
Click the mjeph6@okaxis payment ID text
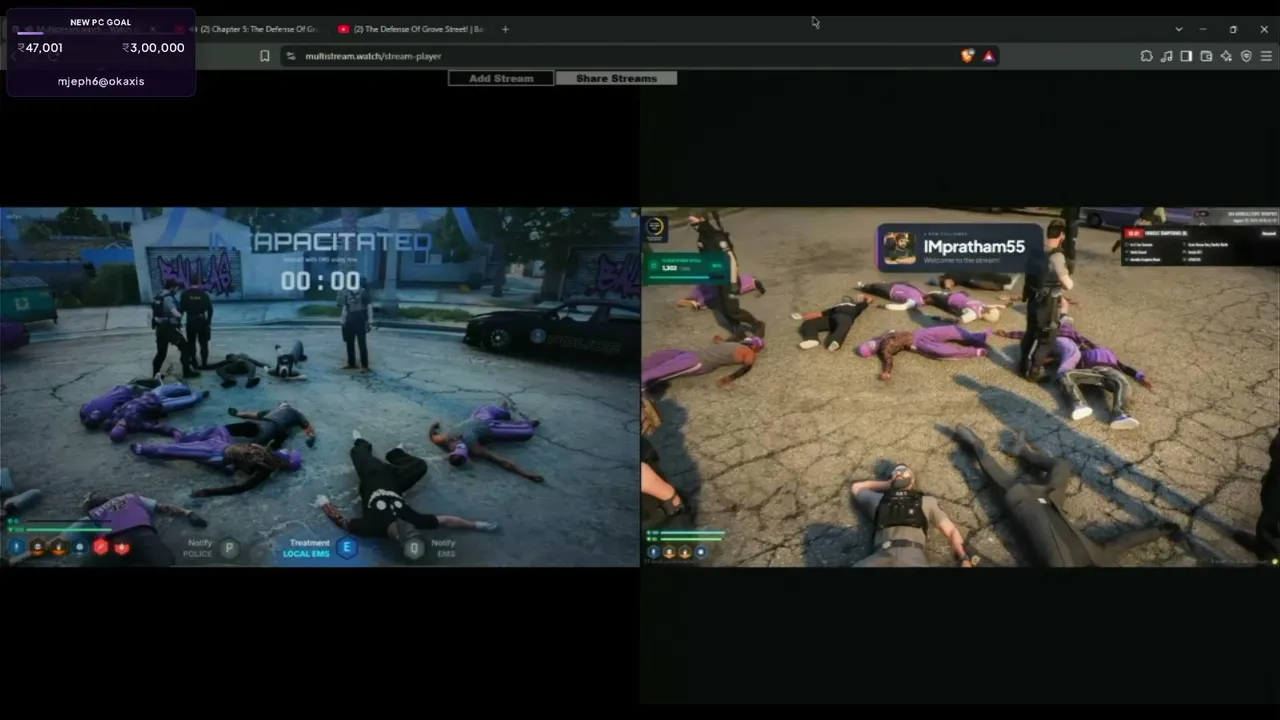(x=101, y=81)
